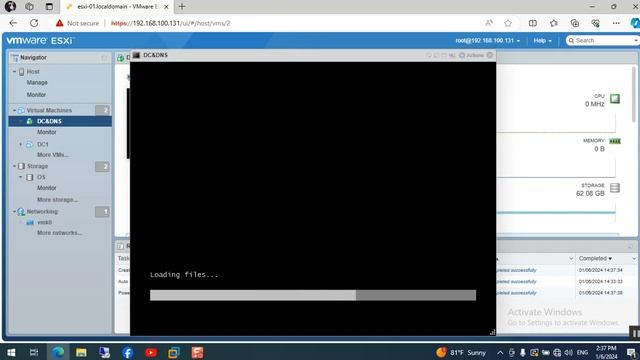This screenshot has width=640, height=360.
Task: Collapse the Host tree node
Action: 14,71
